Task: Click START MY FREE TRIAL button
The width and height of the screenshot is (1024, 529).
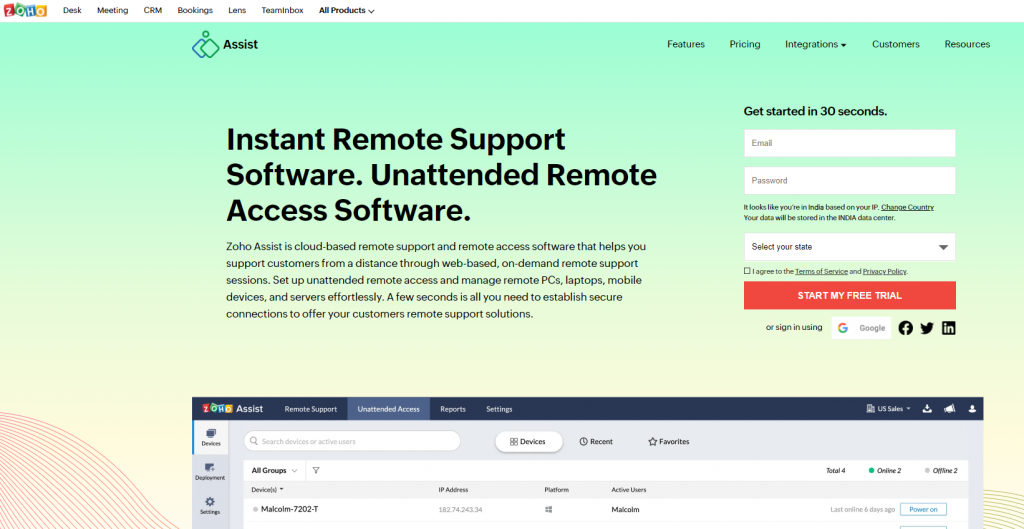Action: point(849,295)
